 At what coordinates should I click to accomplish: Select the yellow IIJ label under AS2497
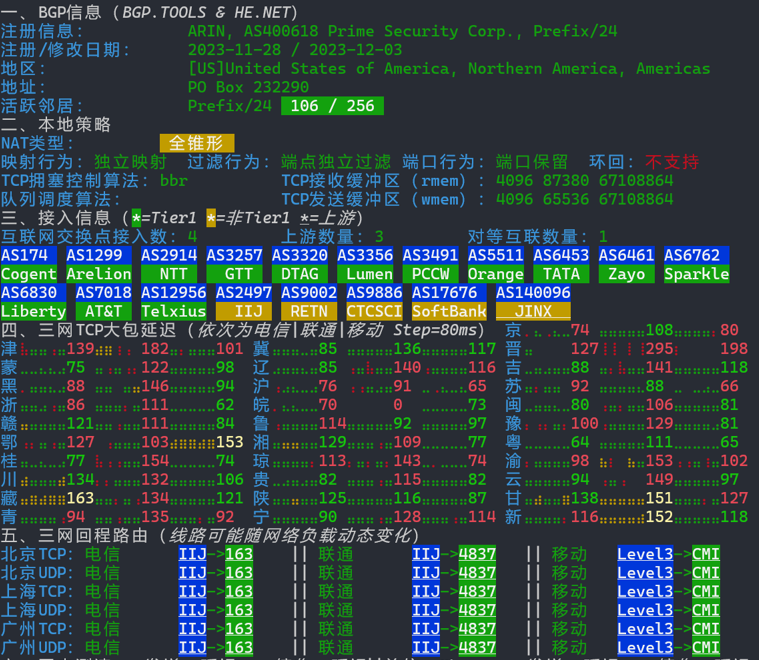pyautogui.click(x=243, y=311)
